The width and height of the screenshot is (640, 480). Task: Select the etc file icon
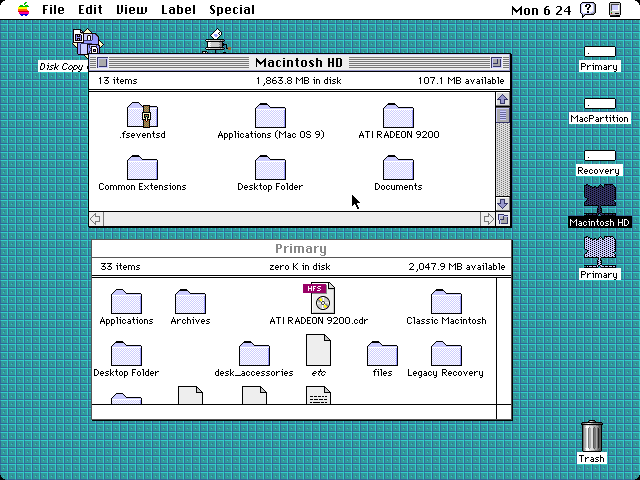[318, 350]
